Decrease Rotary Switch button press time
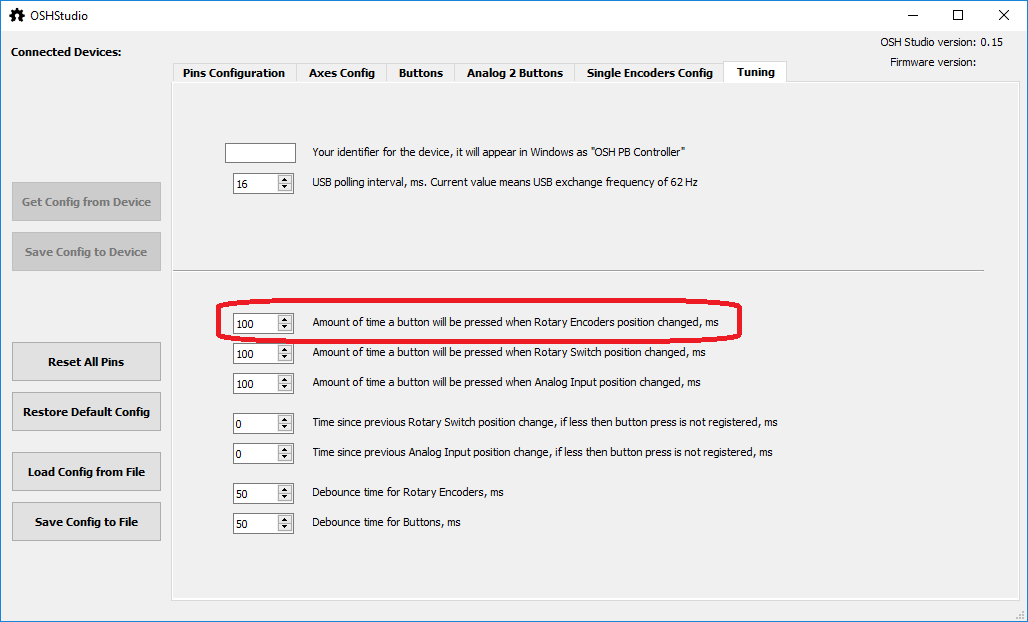 (285, 358)
